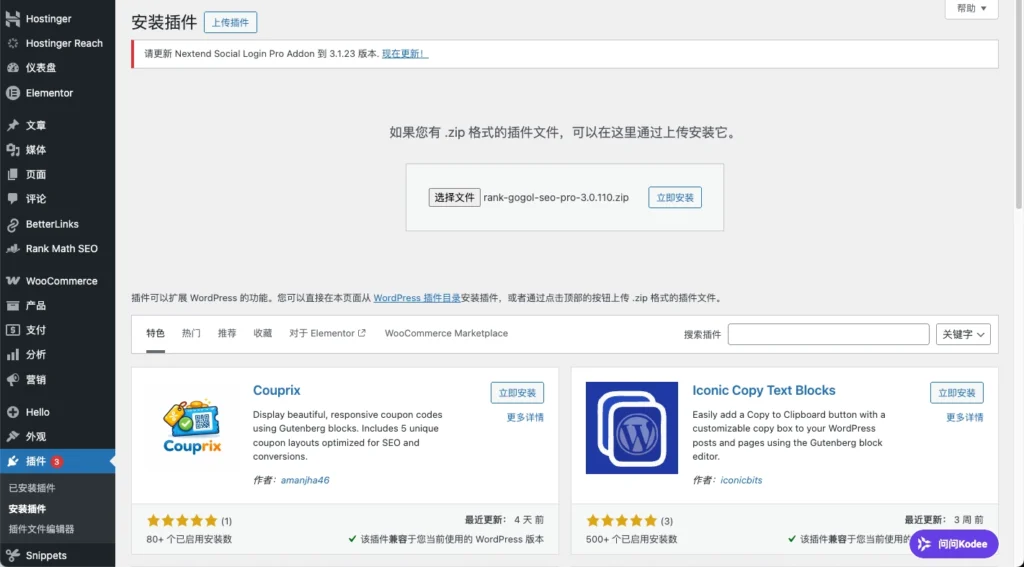Open Couprix 更多详情 more details link
1024x567 pixels.
pyautogui.click(x=525, y=417)
